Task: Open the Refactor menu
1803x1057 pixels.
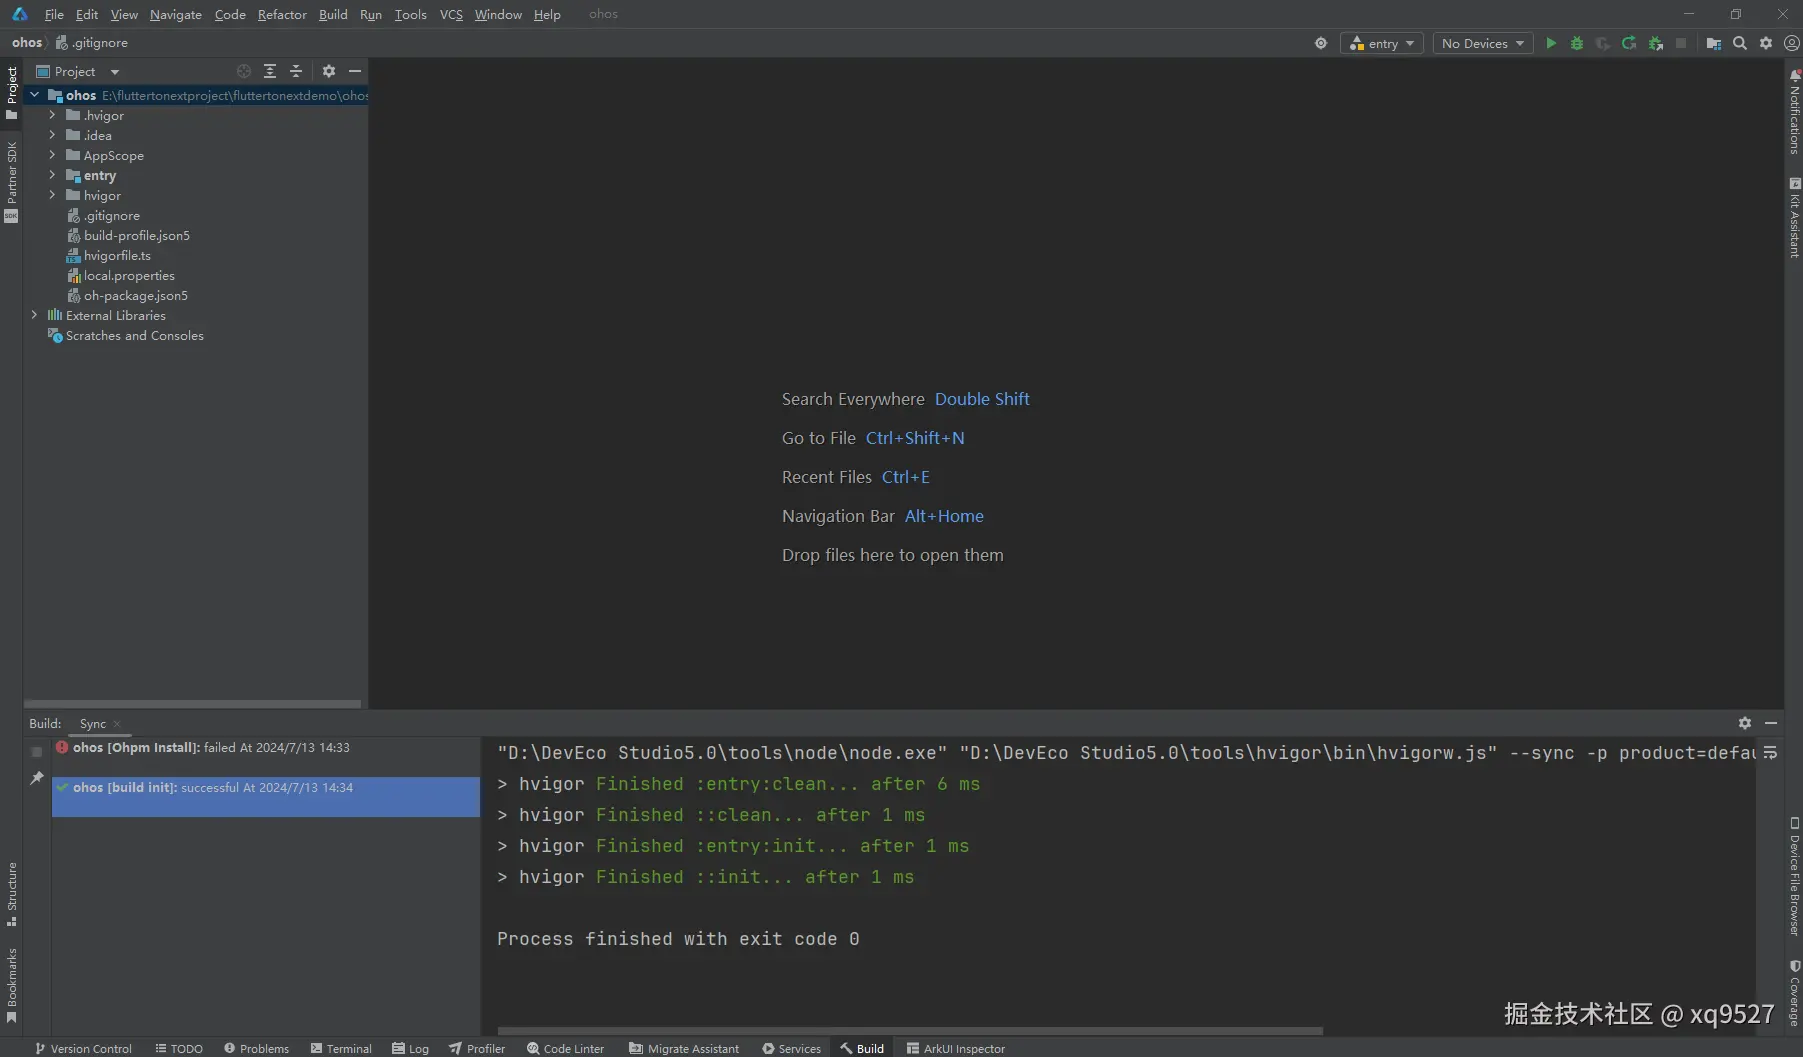Action: [282, 14]
